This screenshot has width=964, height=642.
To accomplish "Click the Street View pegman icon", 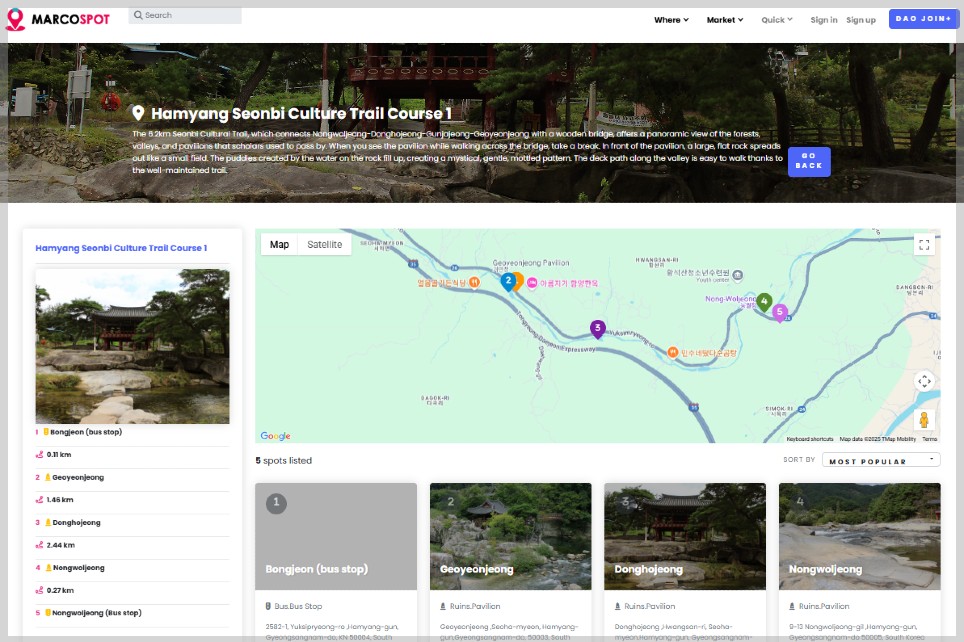I will [924, 420].
